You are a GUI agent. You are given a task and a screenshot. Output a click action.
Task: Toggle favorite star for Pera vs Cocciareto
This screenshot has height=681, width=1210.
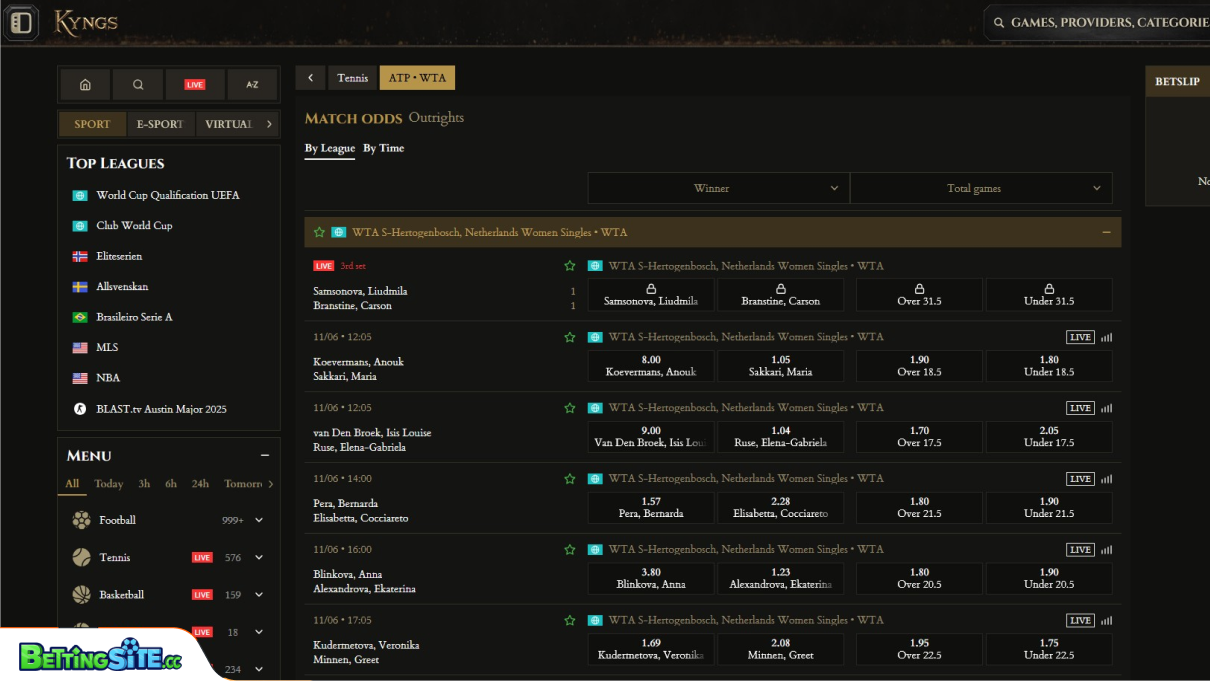tap(570, 479)
